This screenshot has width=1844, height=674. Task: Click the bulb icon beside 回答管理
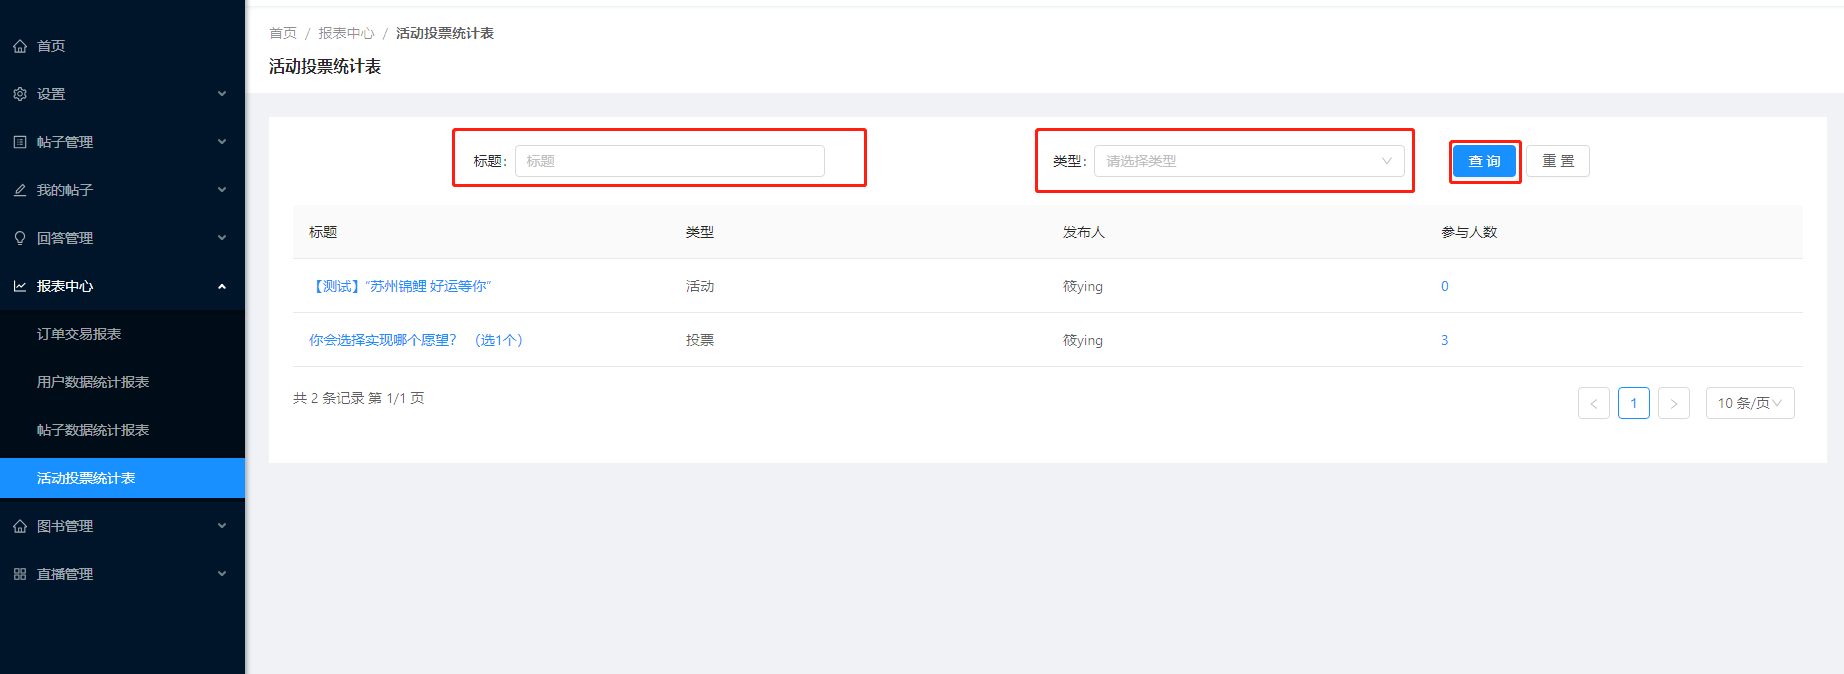point(20,238)
